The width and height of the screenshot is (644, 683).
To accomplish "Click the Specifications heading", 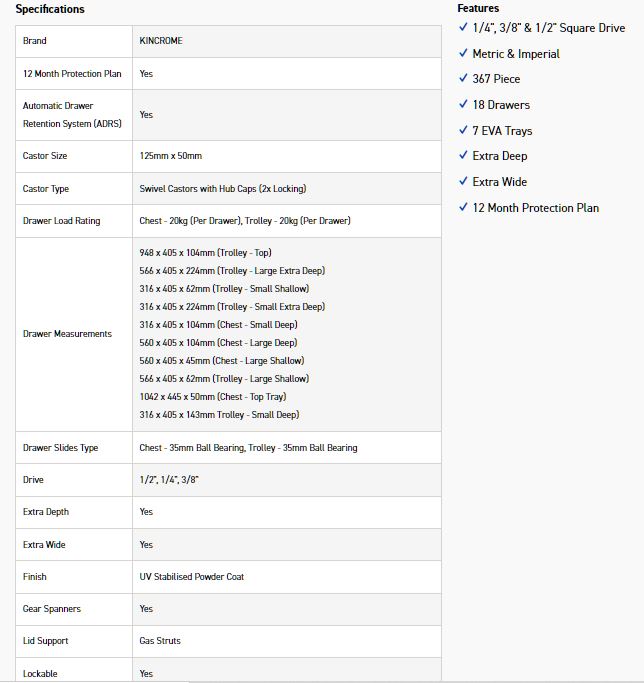I will point(50,9).
